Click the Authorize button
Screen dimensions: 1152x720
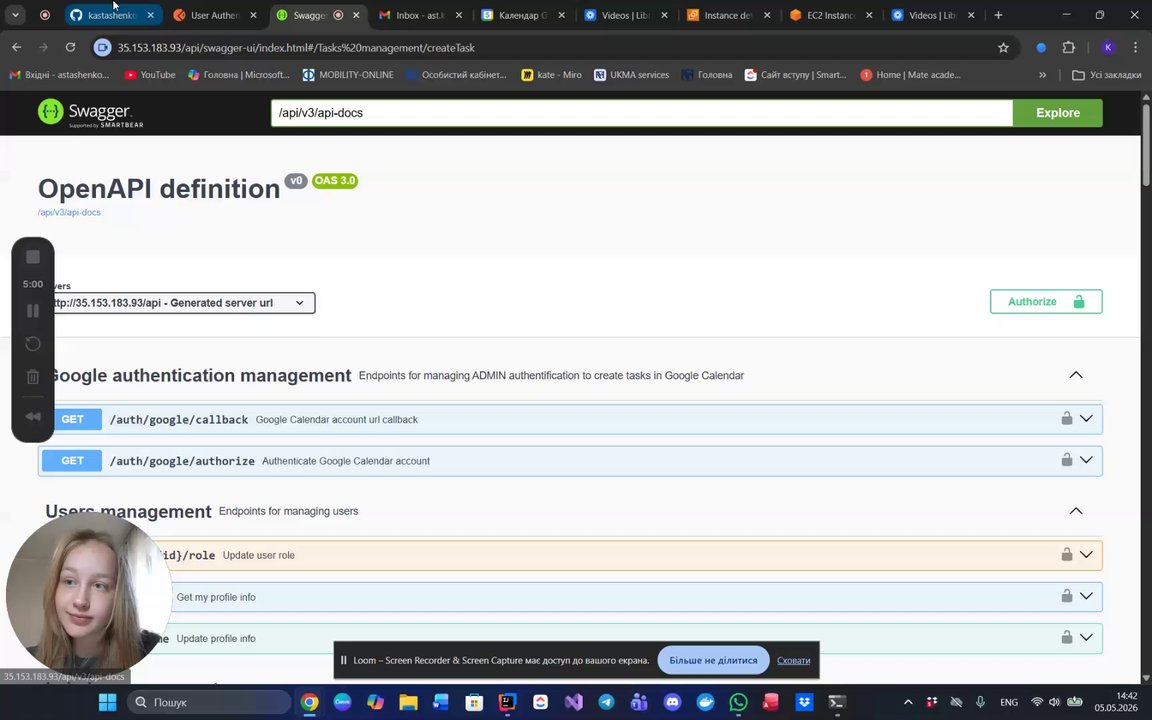click(1045, 301)
